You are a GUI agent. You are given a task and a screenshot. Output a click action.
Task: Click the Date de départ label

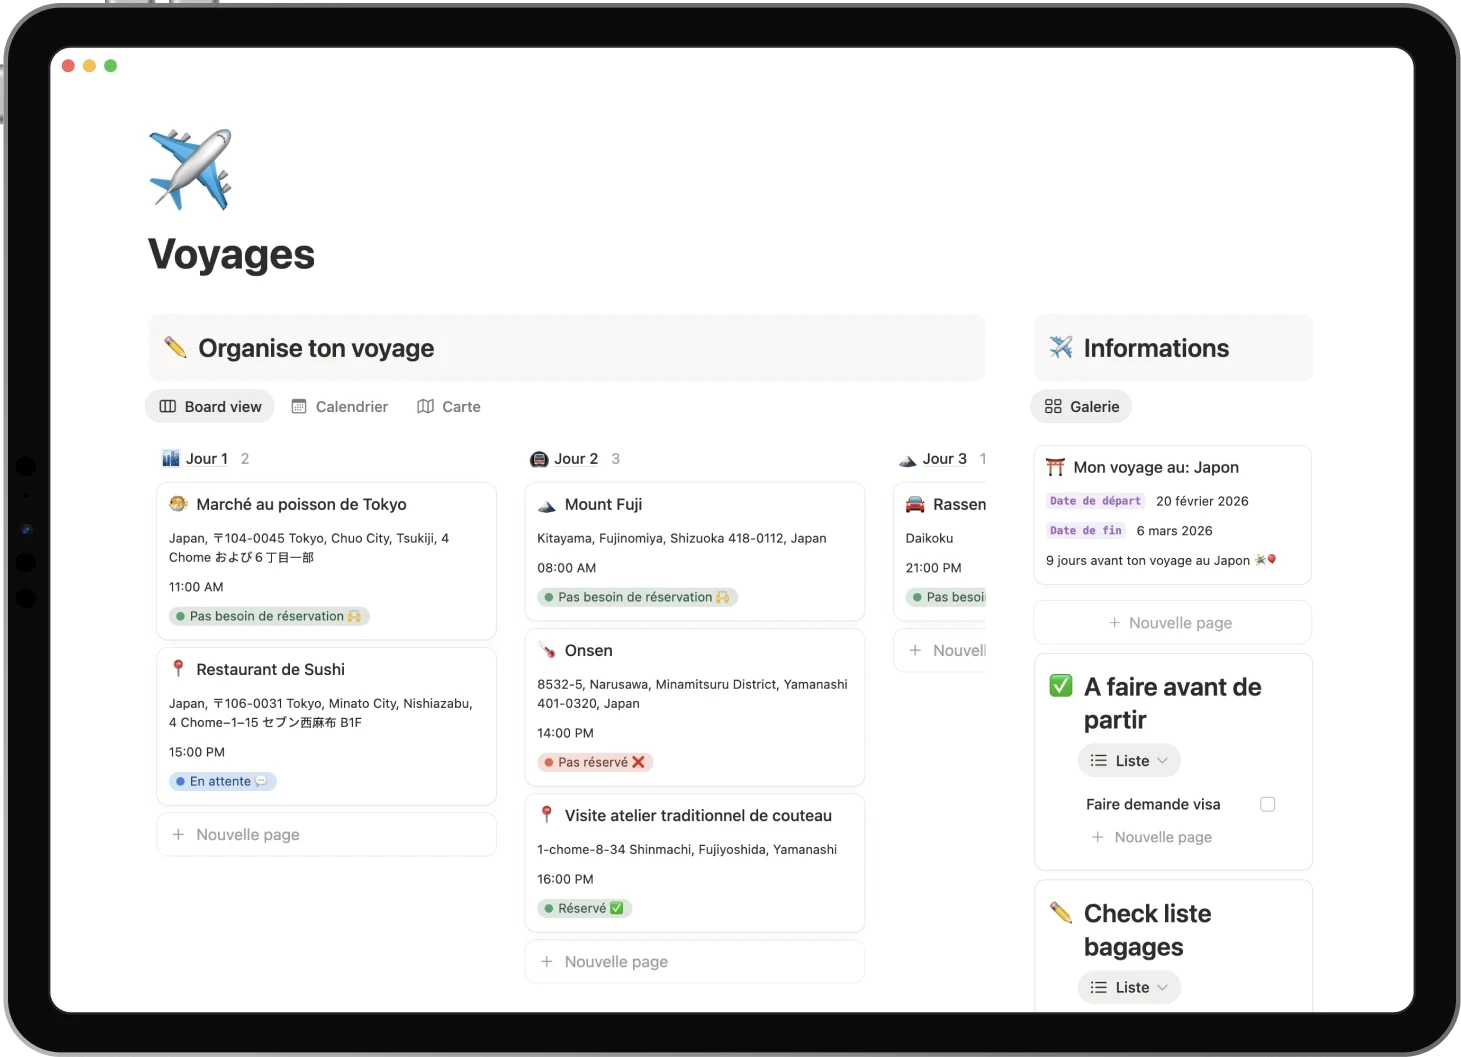click(x=1095, y=501)
